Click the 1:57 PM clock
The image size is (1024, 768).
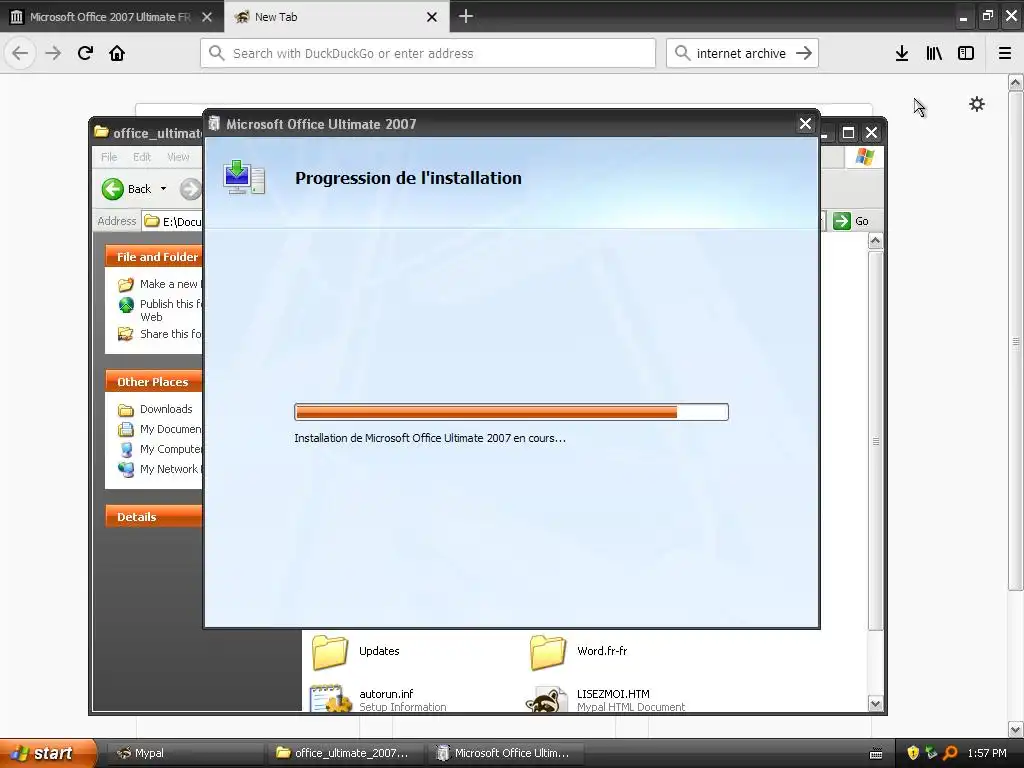(987, 753)
